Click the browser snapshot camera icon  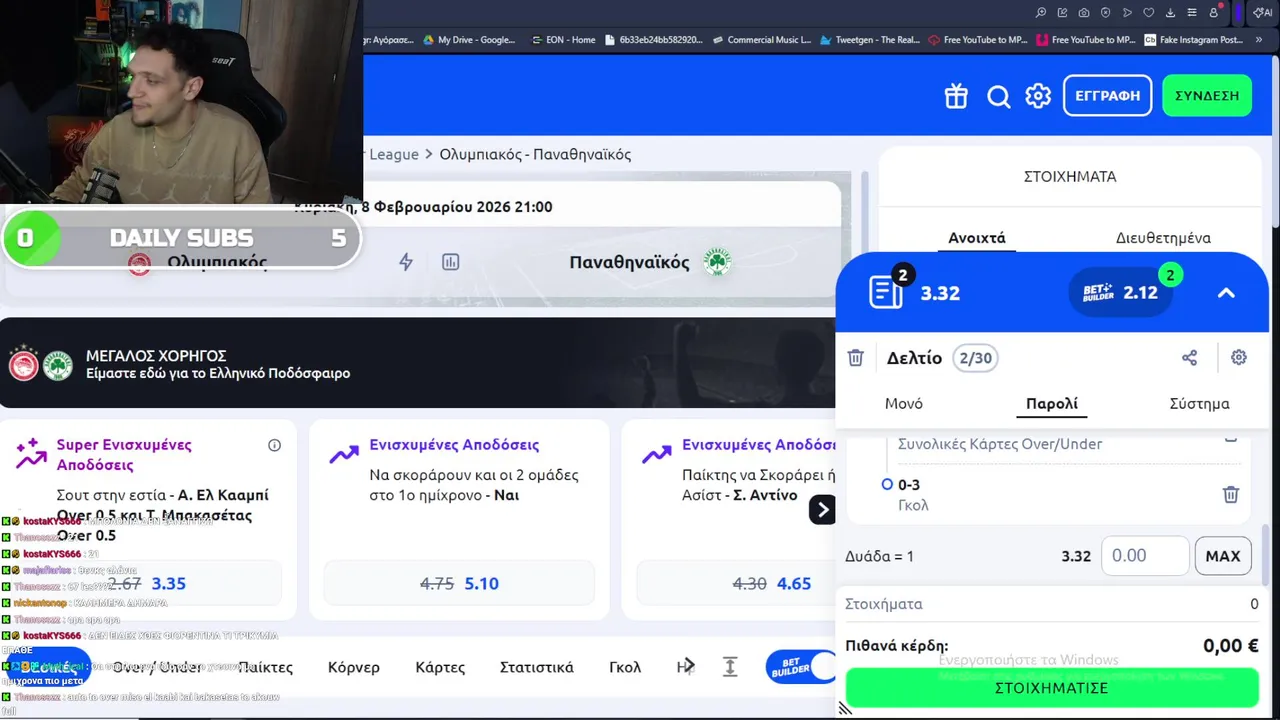[x=1084, y=13]
